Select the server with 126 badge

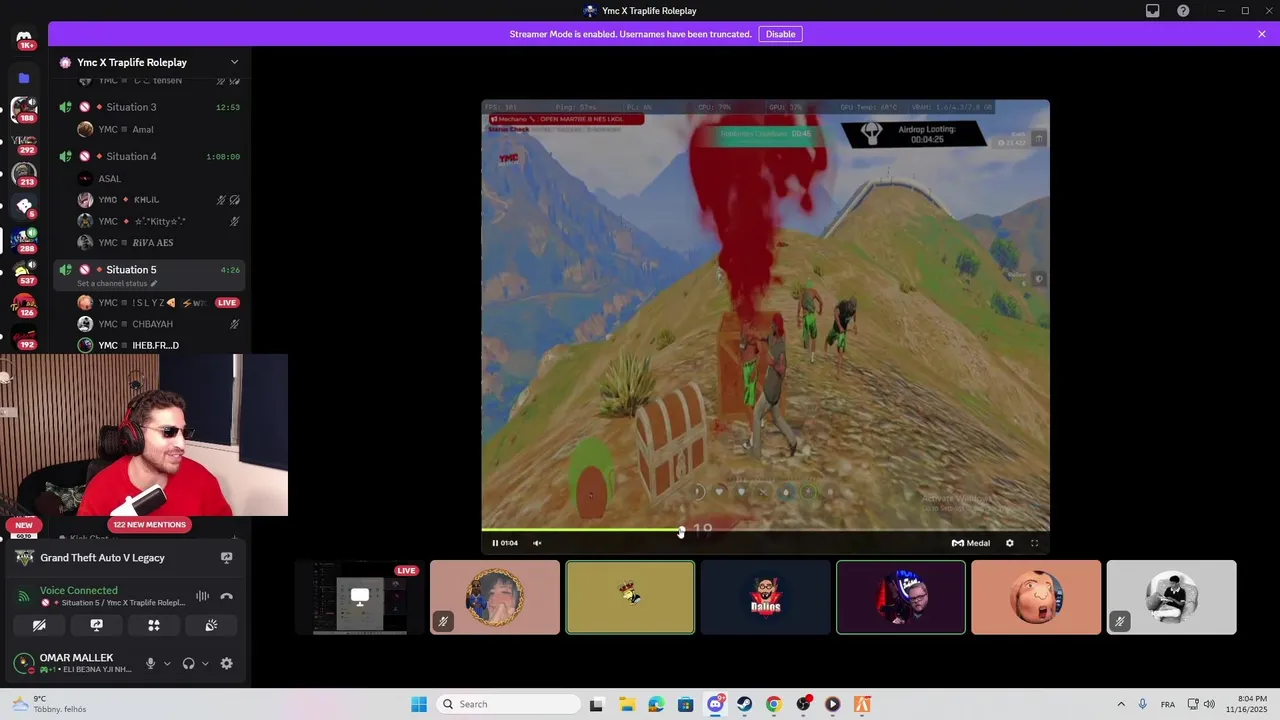tap(24, 304)
